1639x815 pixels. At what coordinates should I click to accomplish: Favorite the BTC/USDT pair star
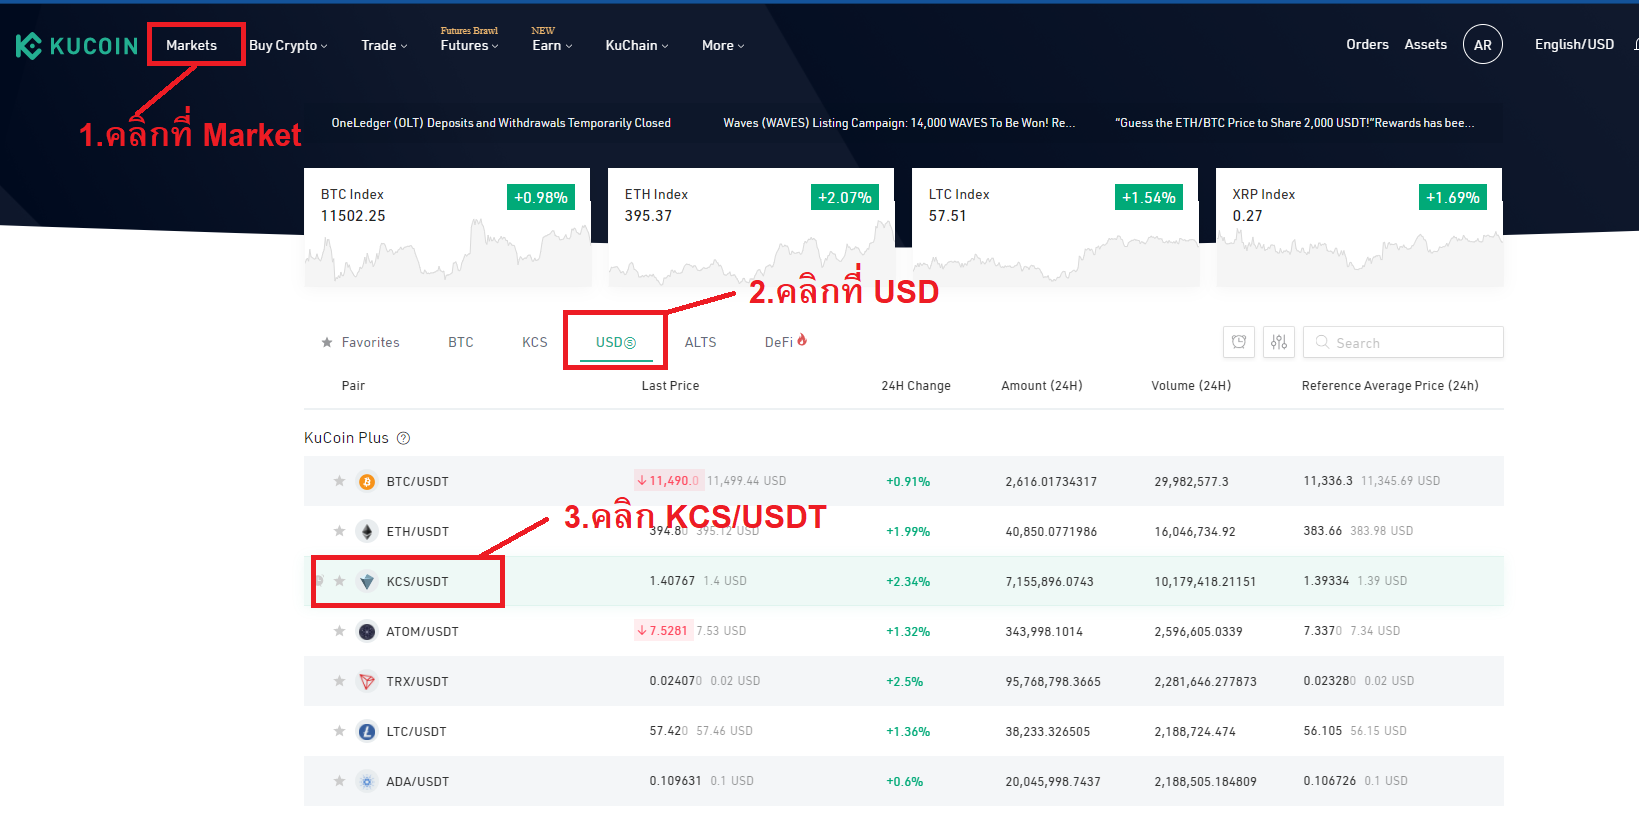click(x=340, y=481)
